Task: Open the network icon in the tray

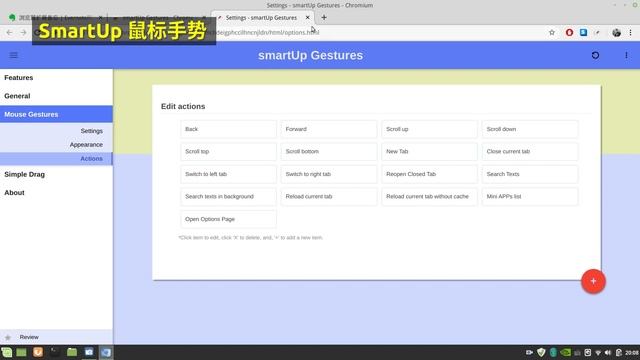Action: pos(598,353)
